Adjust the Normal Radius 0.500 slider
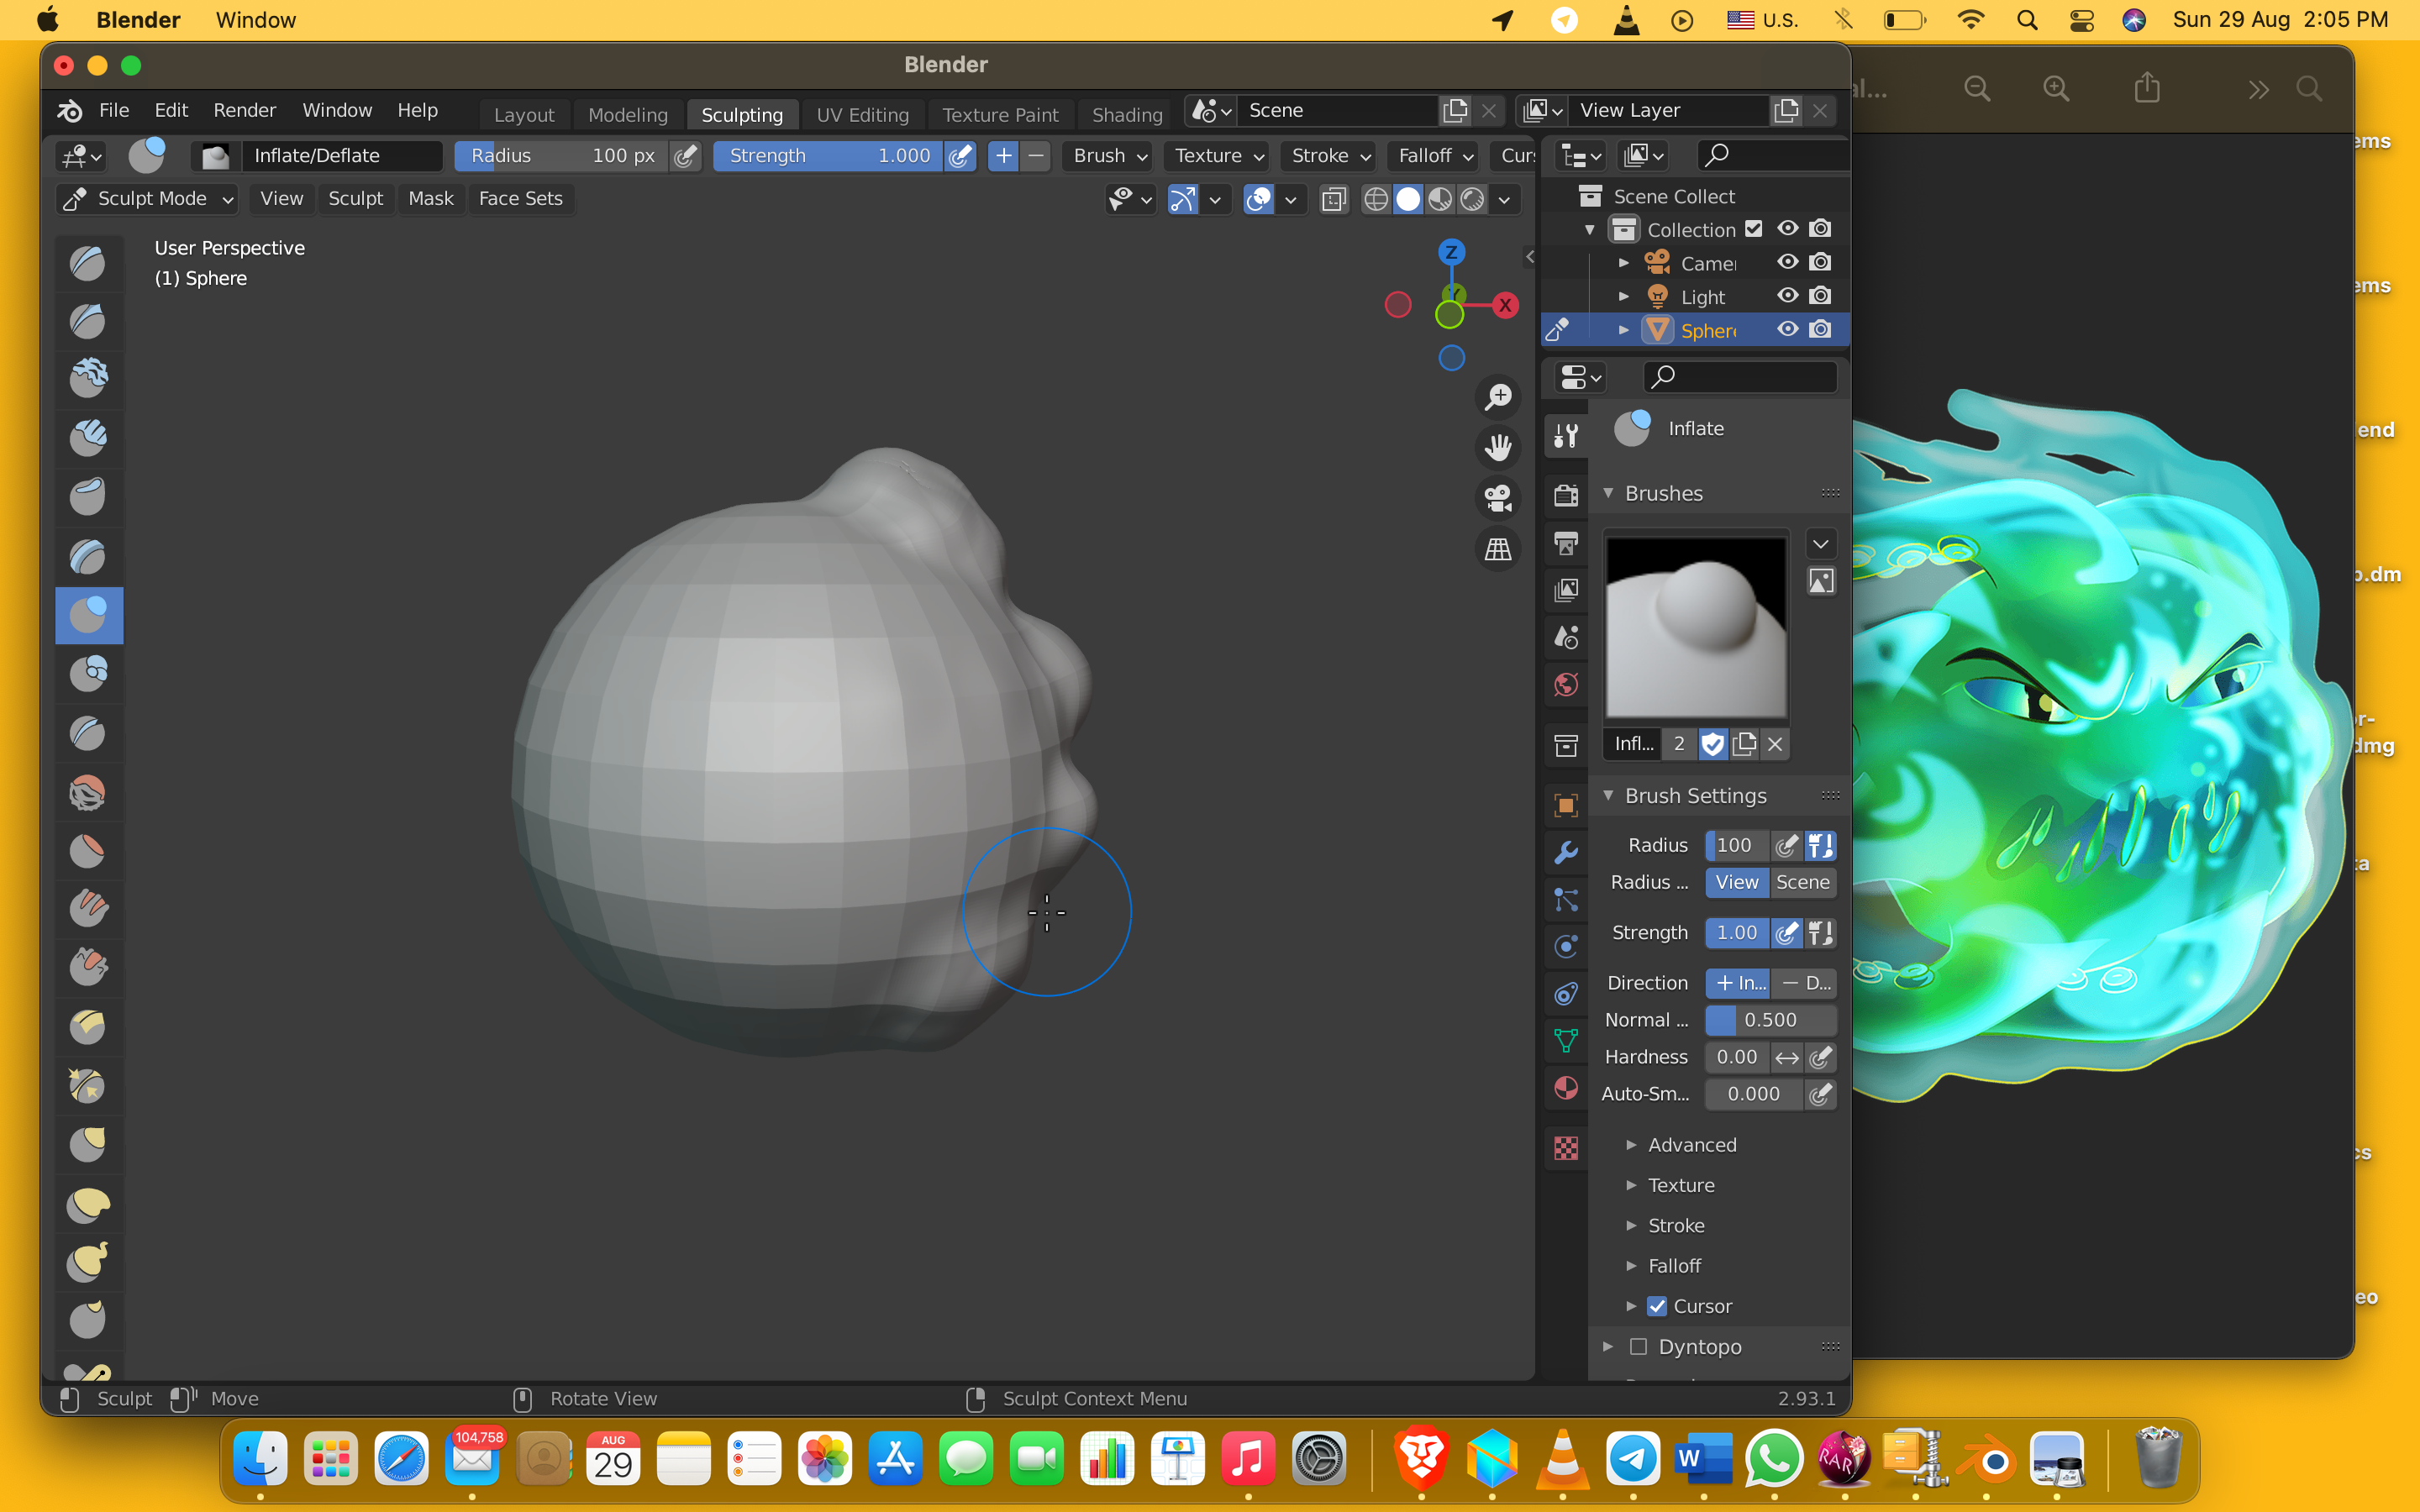 [1770, 1019]
